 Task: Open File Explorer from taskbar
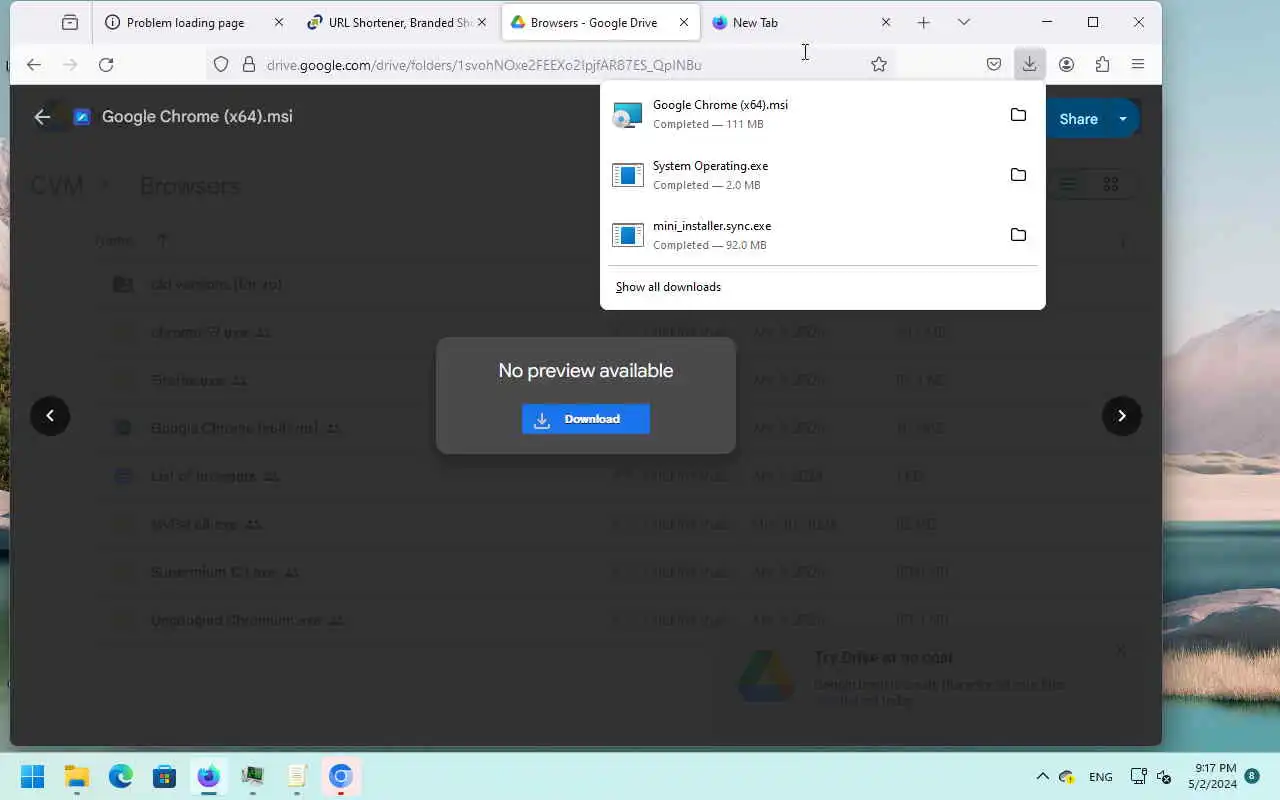[x=77, y=776]
